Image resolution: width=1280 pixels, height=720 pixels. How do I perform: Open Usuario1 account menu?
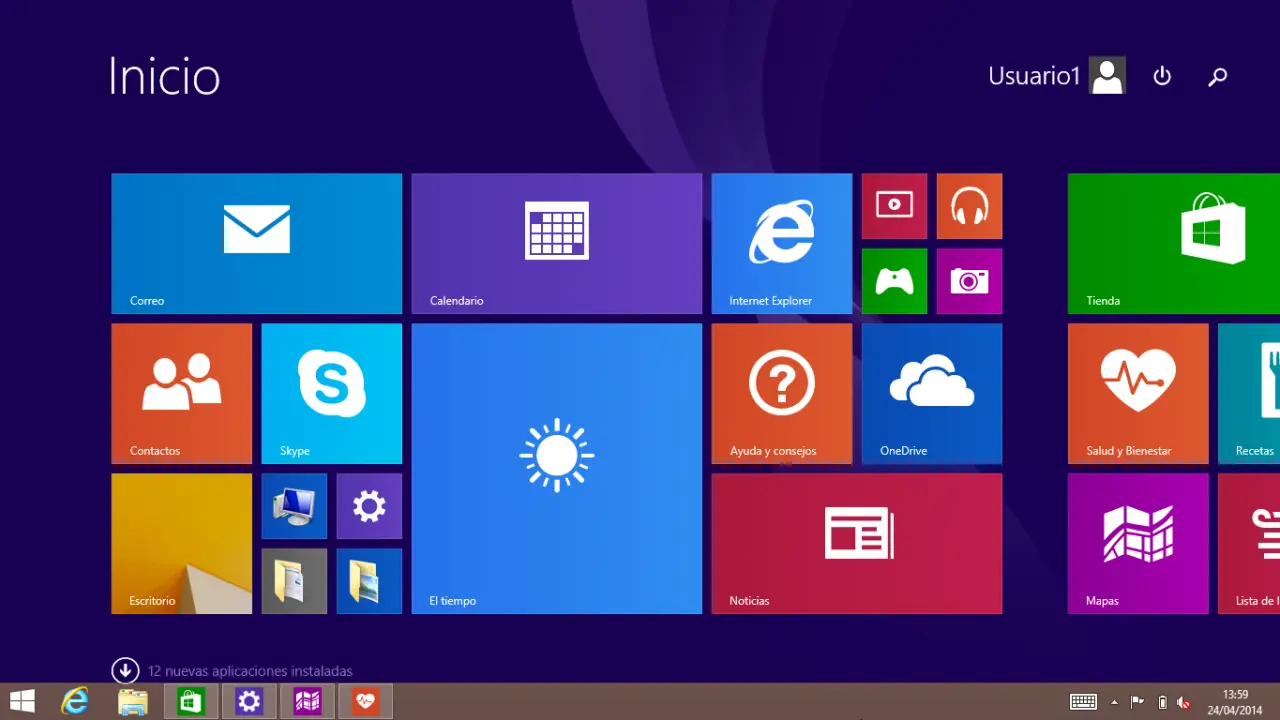click(x=1056, y=76)
